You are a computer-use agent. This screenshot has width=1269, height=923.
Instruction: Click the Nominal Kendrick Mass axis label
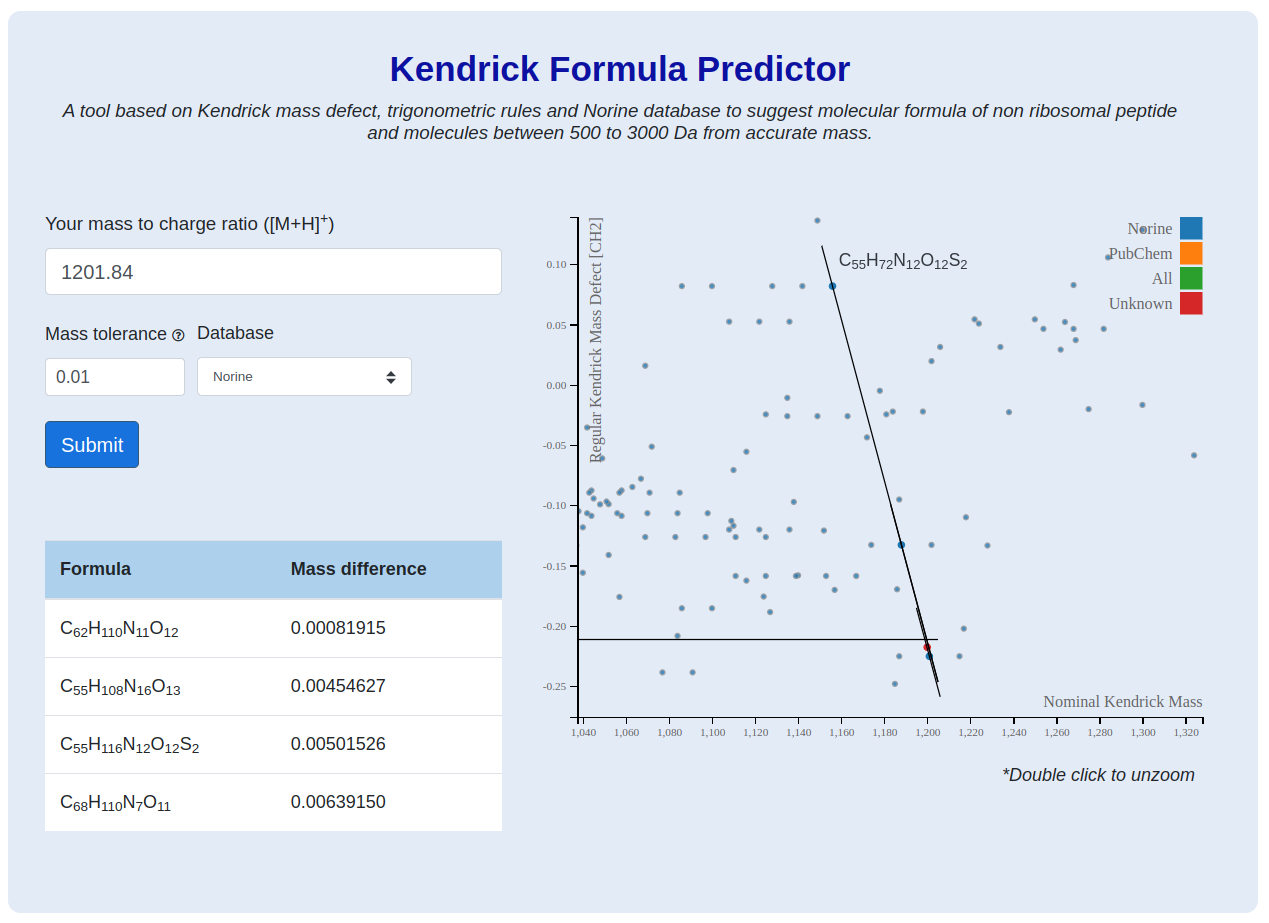[1122, 702]
